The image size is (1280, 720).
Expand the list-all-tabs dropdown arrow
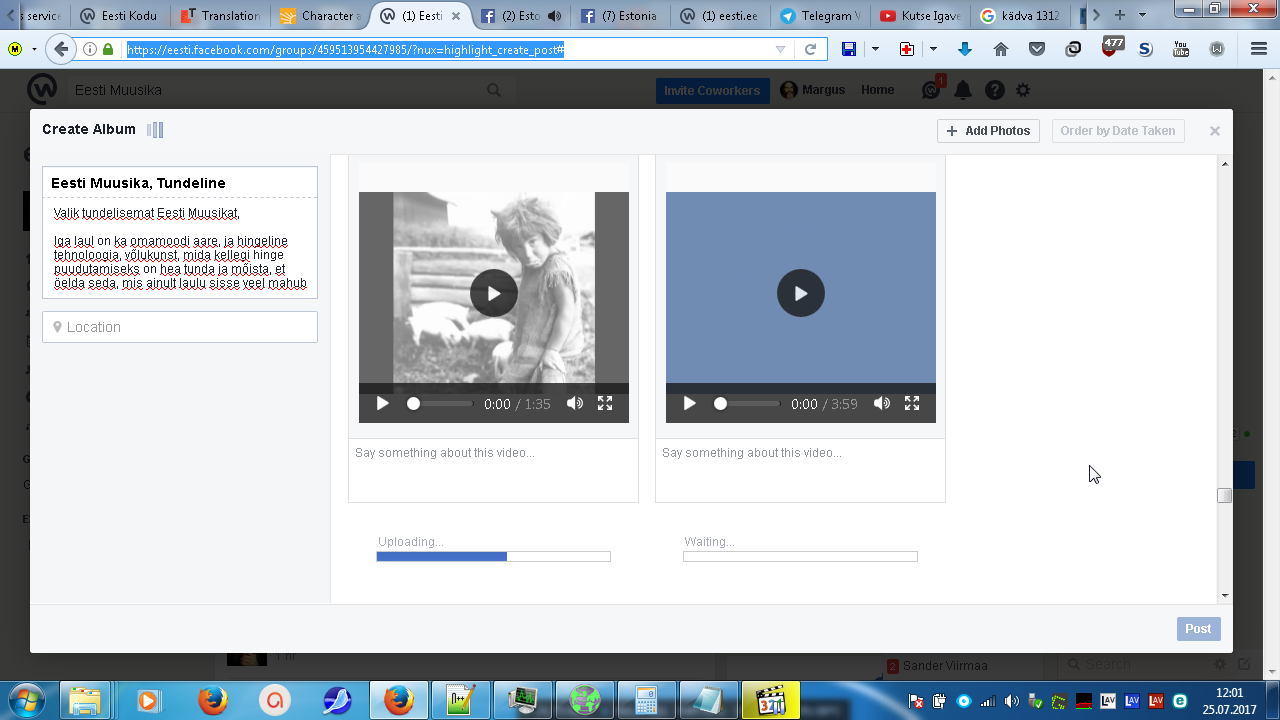[1143, 15]
